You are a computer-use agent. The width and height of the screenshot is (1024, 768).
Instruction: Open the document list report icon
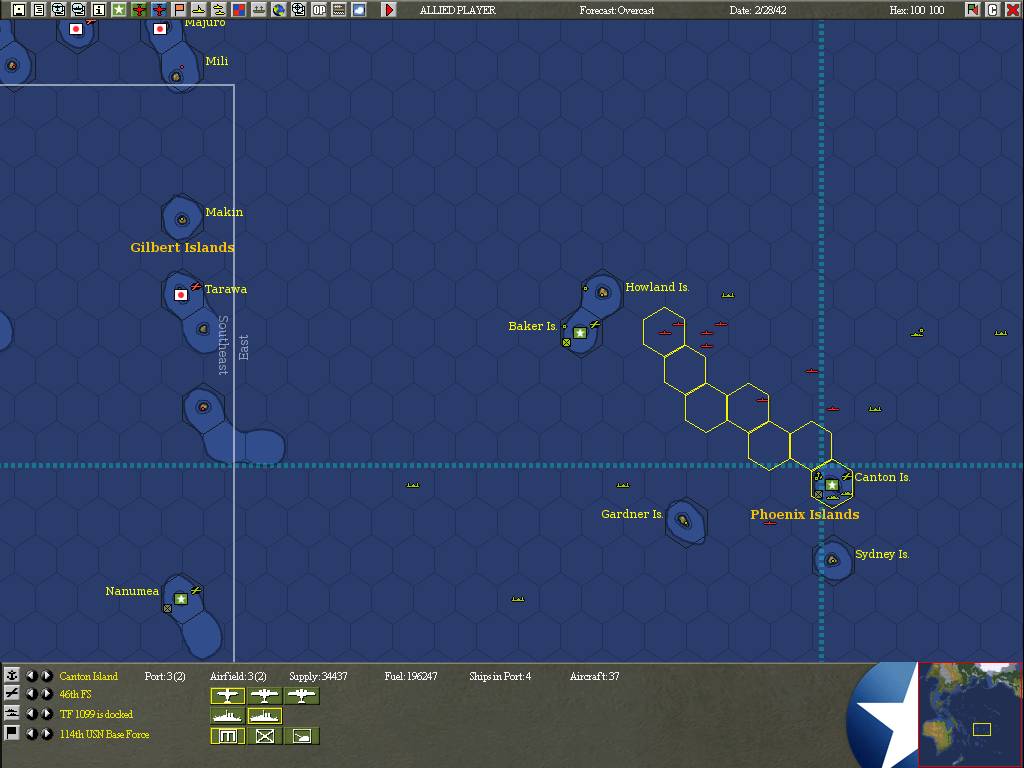point(39,9)
